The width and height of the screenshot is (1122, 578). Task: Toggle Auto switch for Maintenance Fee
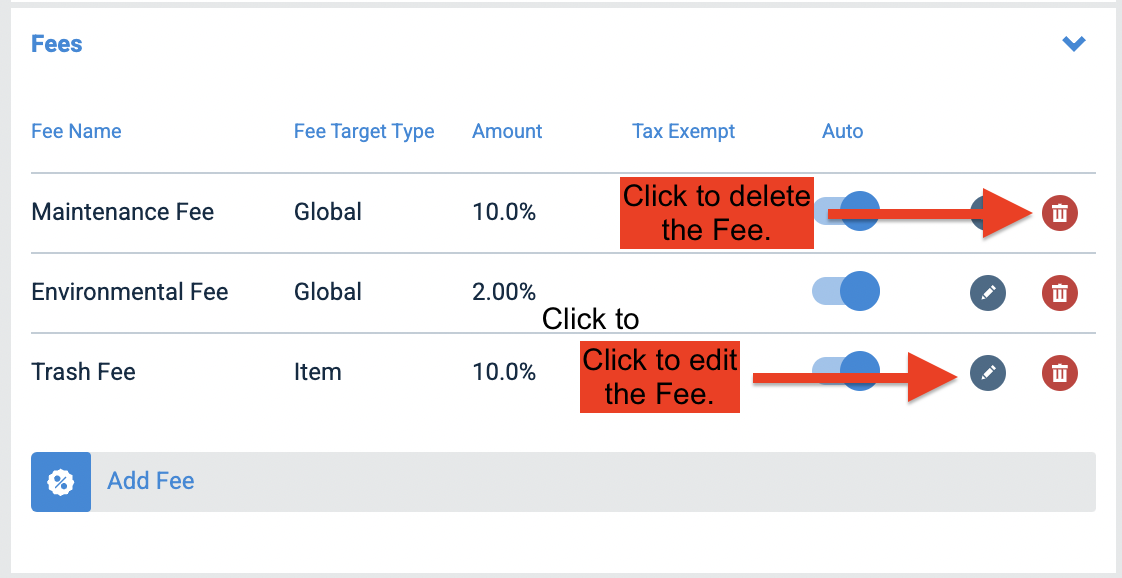pyautogui.click(x=846, y=211)
